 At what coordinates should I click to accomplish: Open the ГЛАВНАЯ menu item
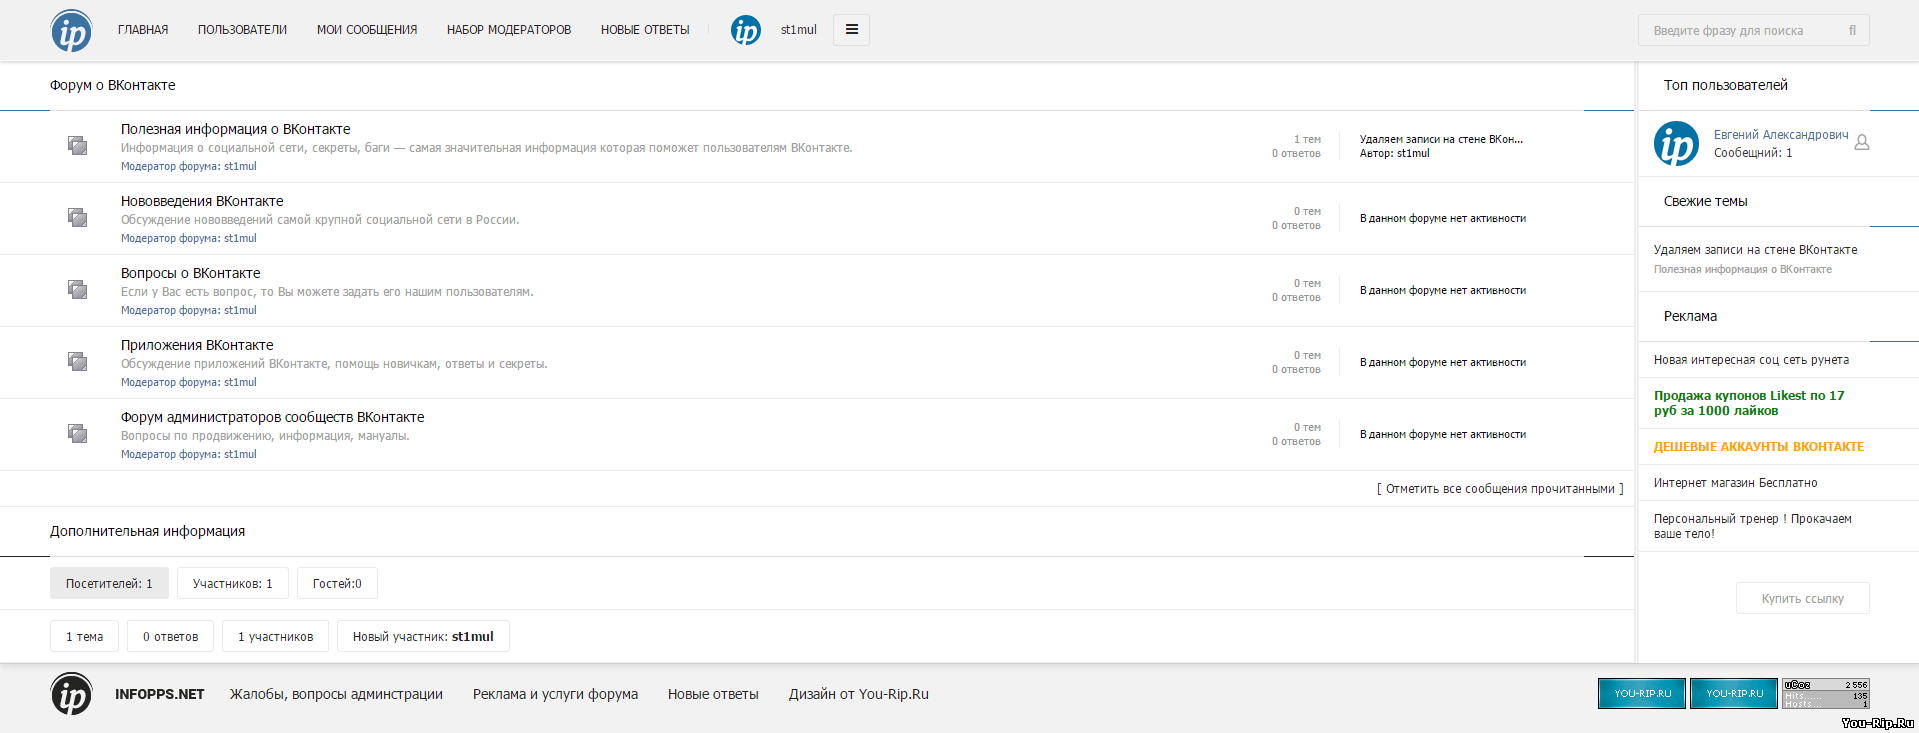tap(143, 30)
